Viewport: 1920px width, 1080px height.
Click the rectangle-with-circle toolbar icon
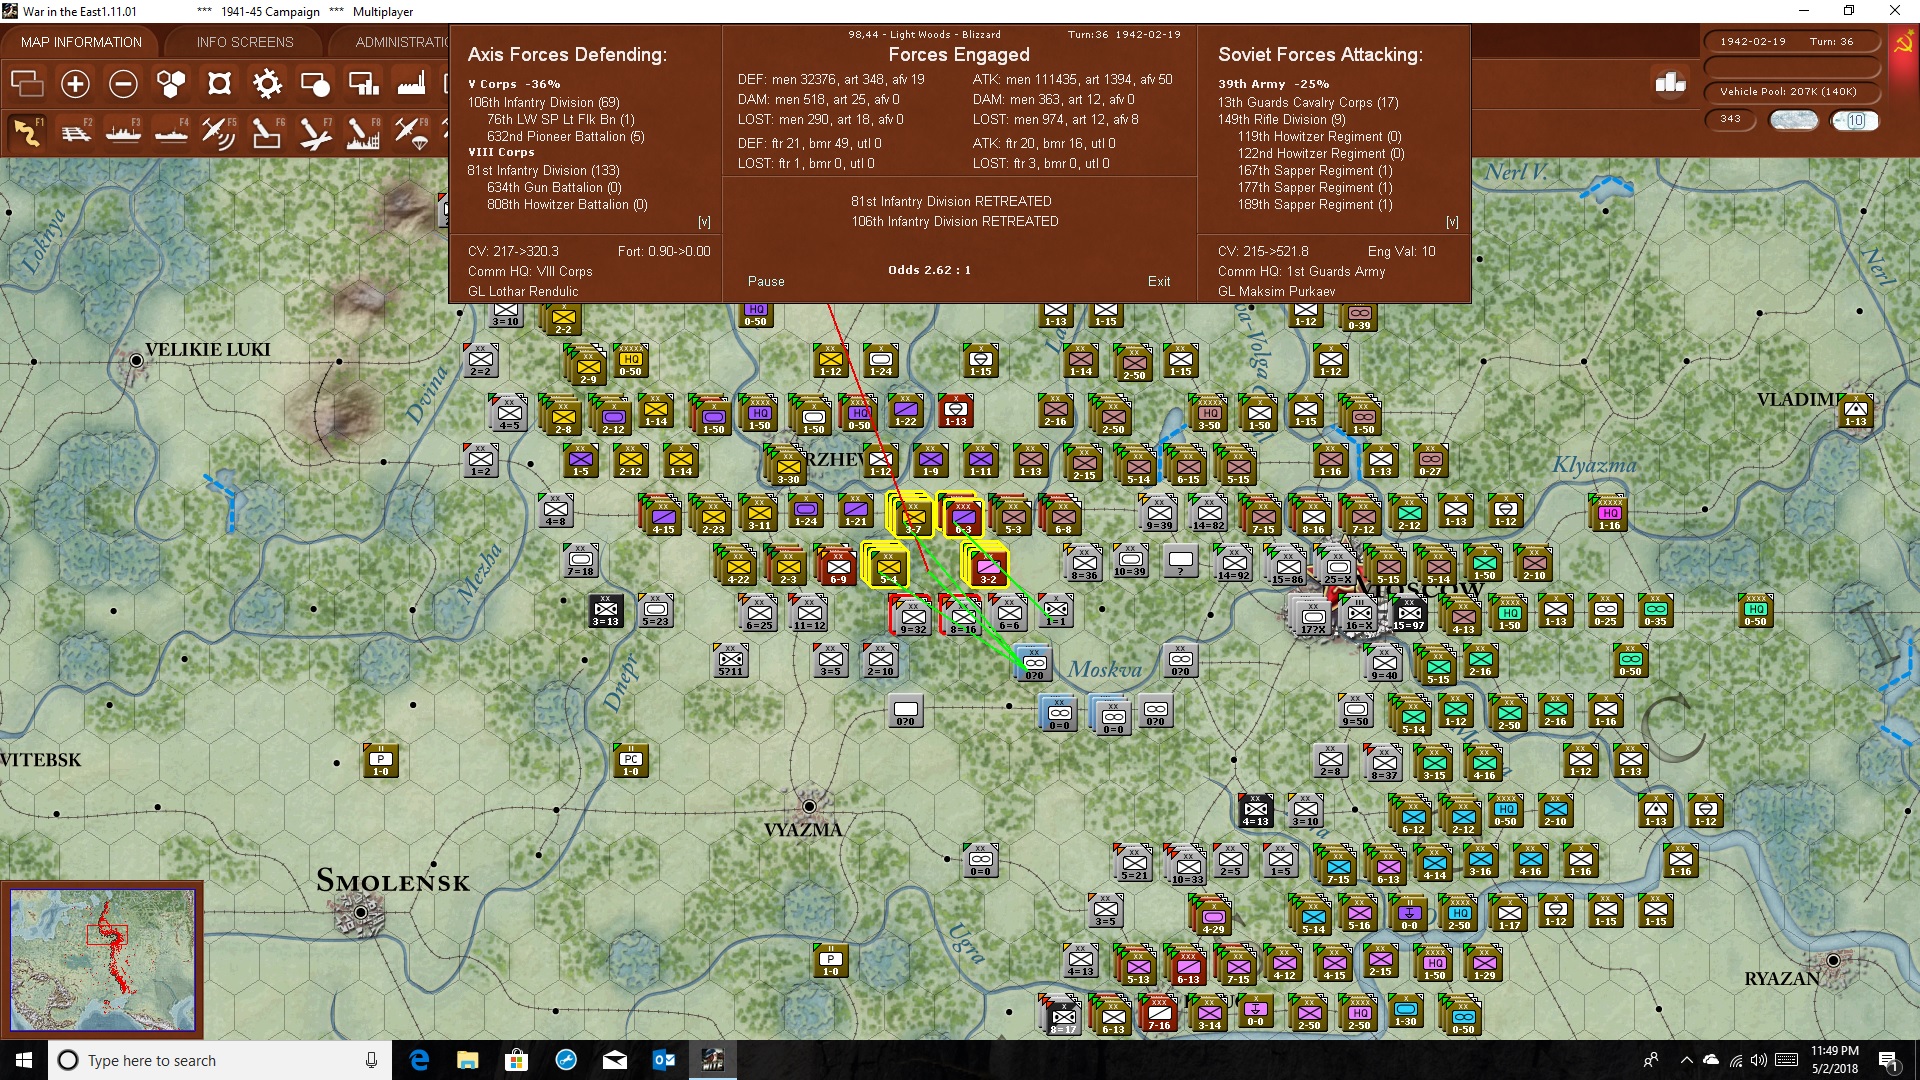(315, 84)
